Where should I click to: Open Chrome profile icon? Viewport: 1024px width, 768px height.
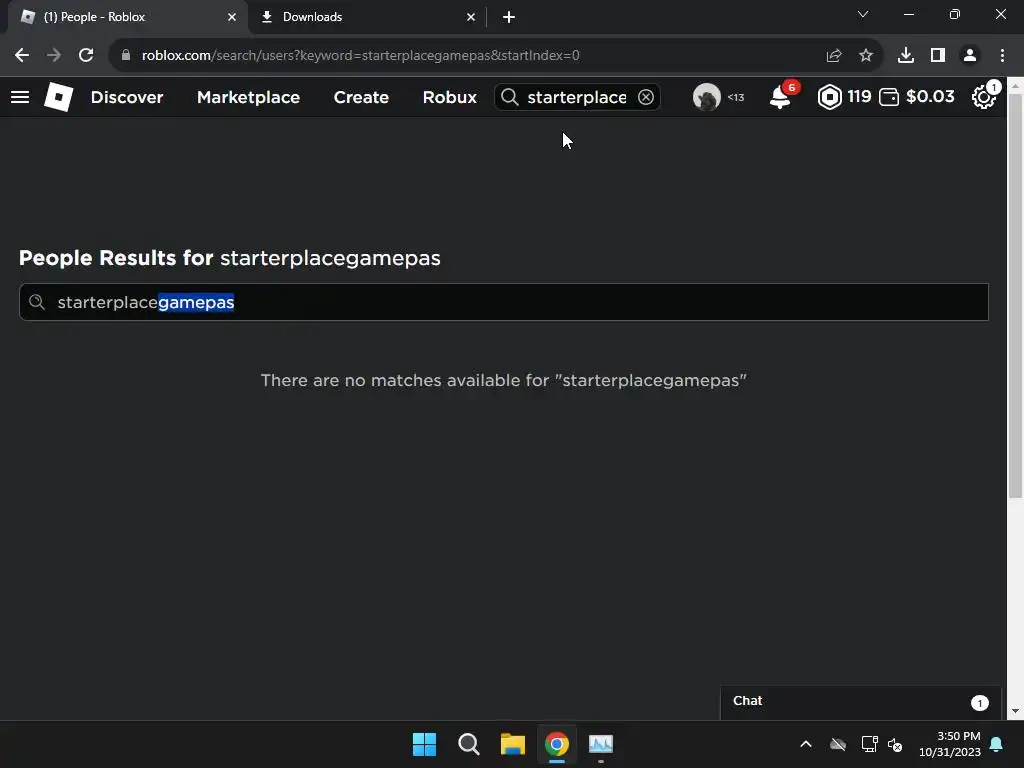pyautogui.click(x=970, y=56)
